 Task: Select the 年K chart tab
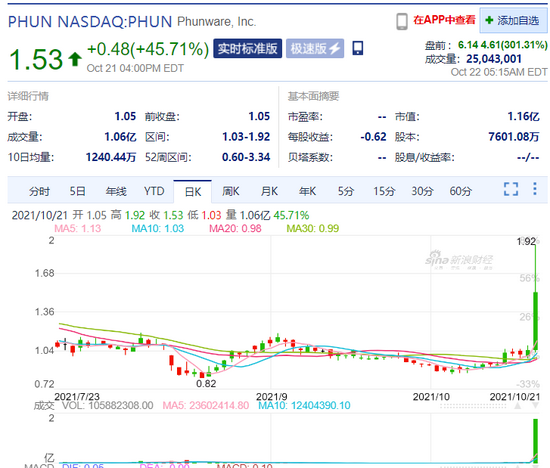coord(307,192)
